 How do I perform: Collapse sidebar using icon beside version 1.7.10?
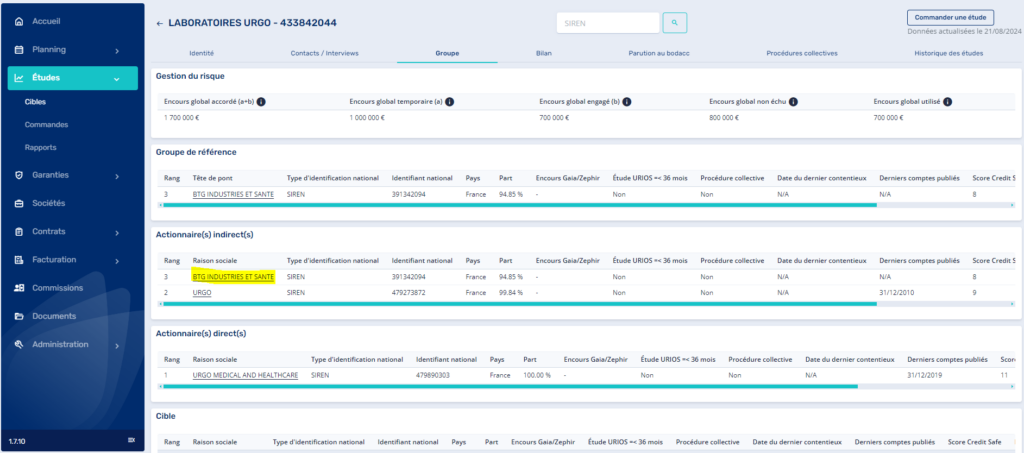(x=131, y=441)
